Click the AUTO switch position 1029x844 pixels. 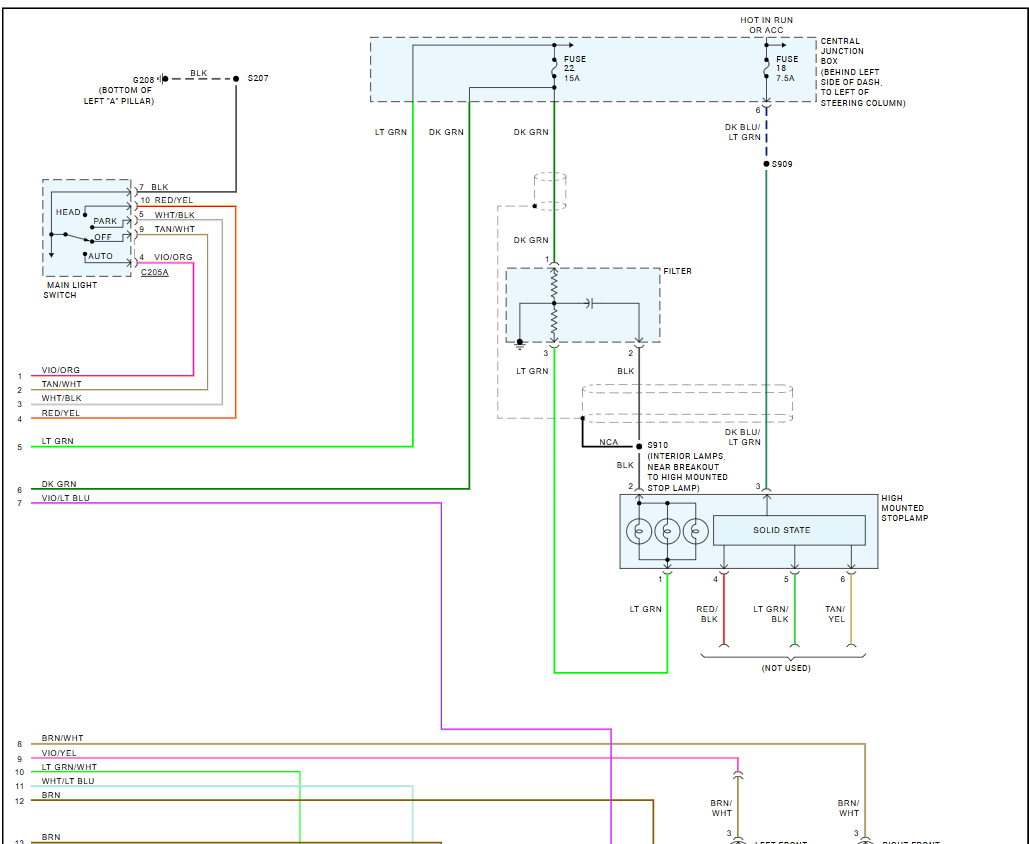(x=100, y=256)
